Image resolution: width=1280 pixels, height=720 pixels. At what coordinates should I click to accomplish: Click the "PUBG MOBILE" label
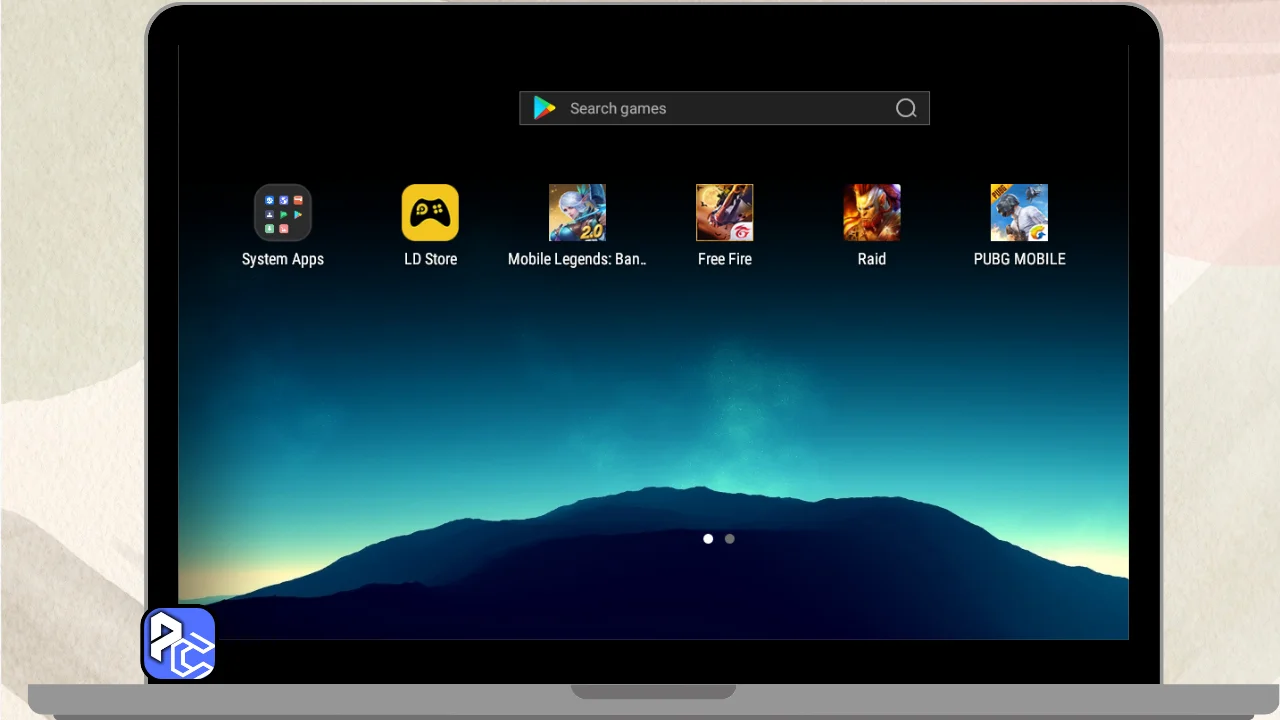click(1019, 259)
